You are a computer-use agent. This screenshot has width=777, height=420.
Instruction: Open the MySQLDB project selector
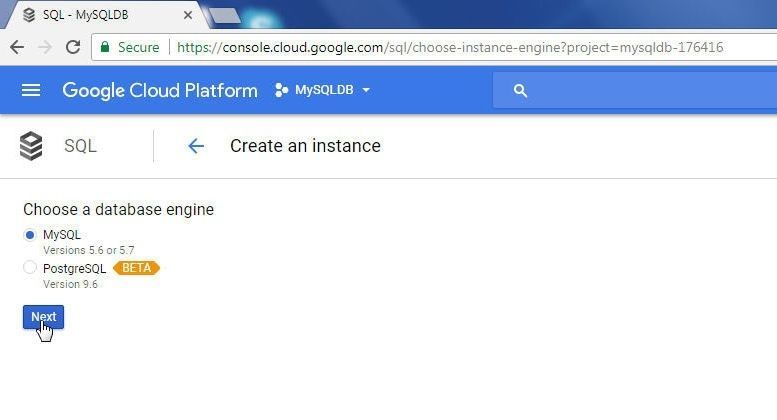[x=322, y=90]
